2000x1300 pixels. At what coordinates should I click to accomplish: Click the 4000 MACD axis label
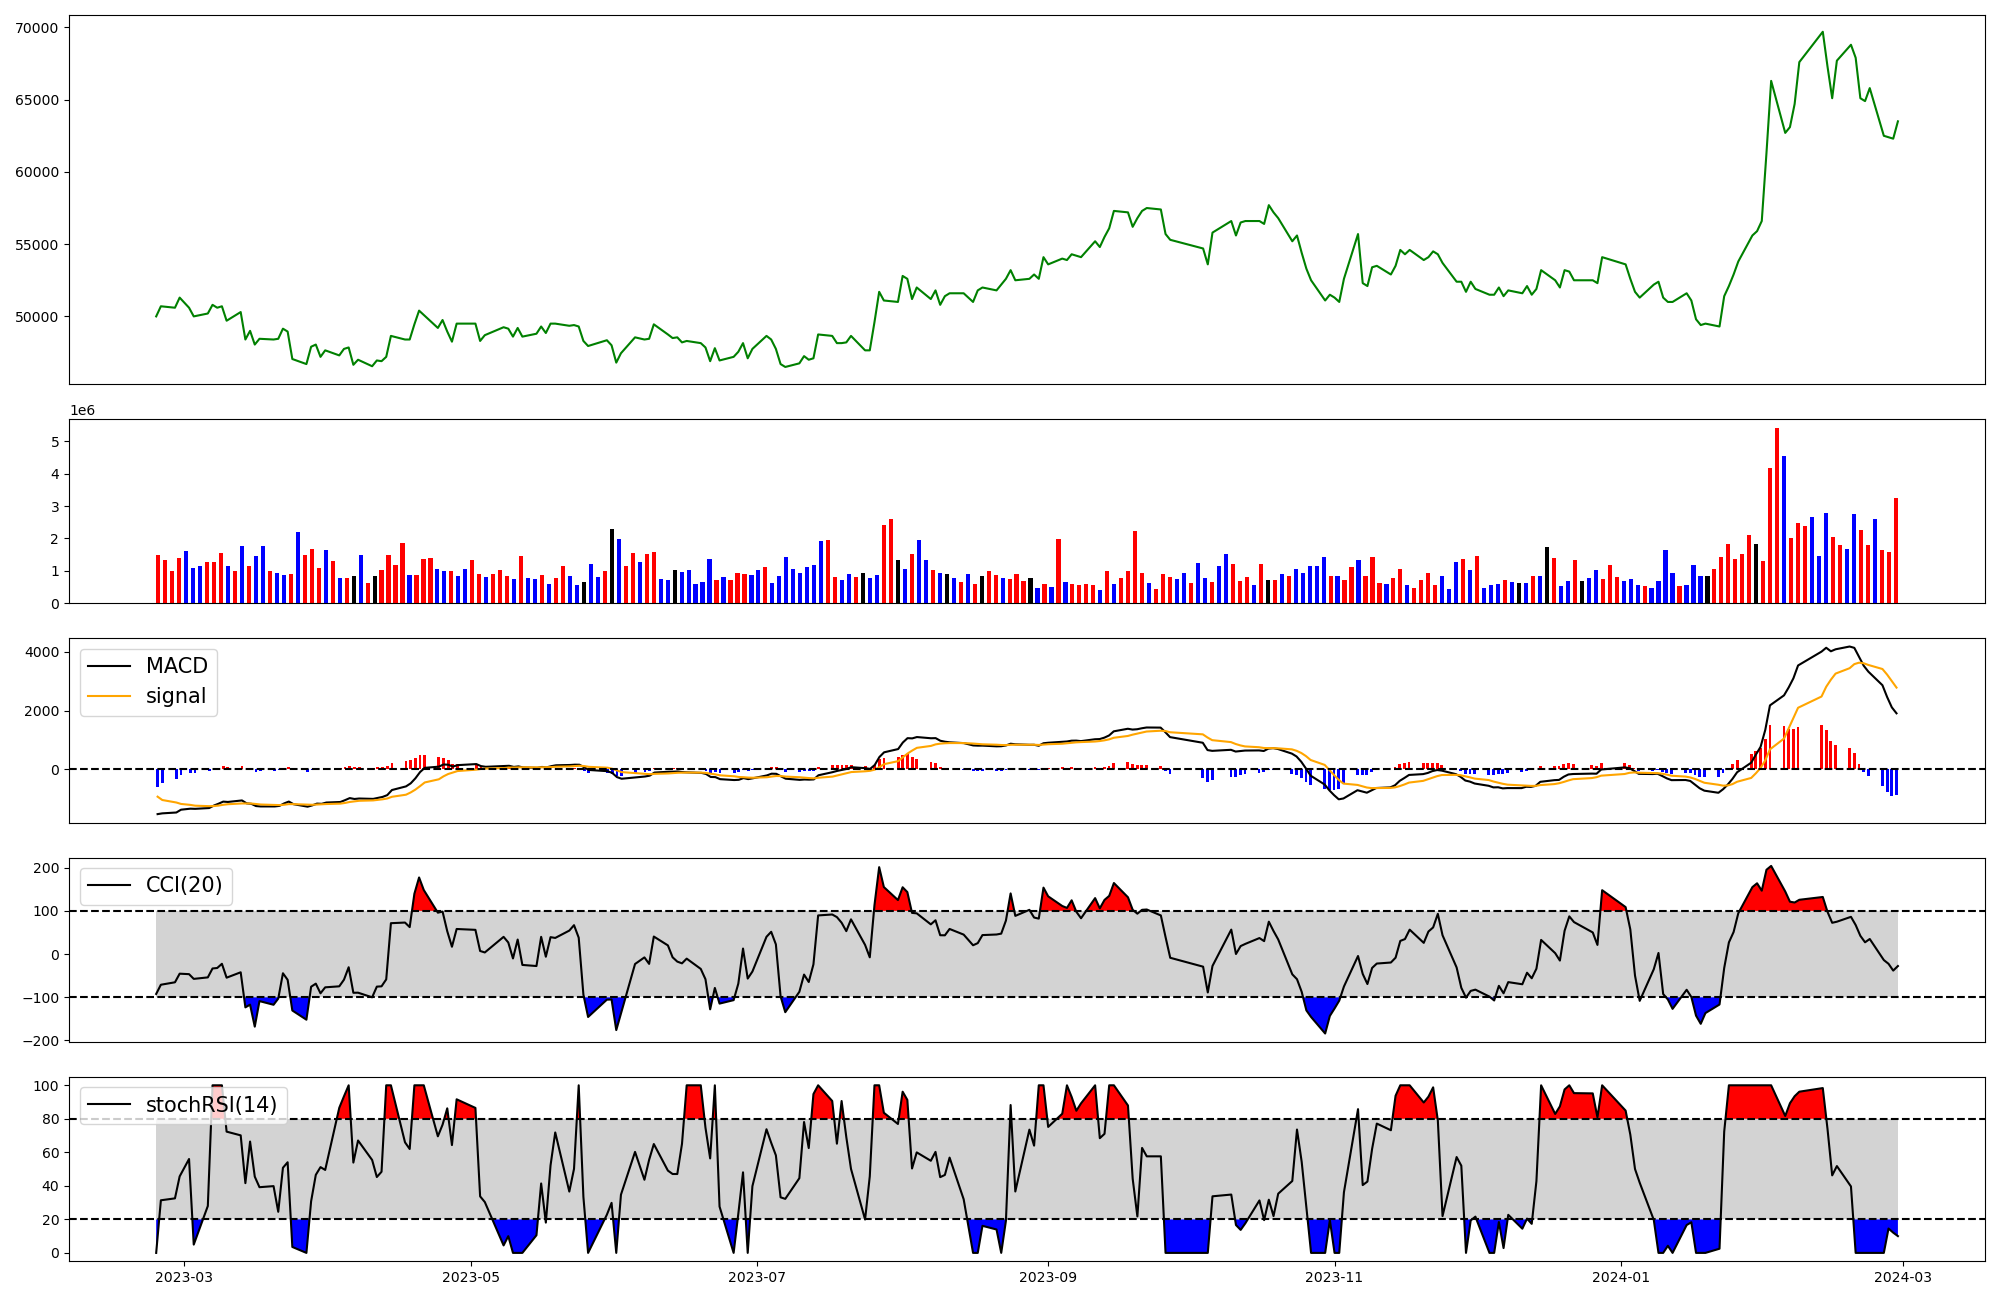(42, 653)
